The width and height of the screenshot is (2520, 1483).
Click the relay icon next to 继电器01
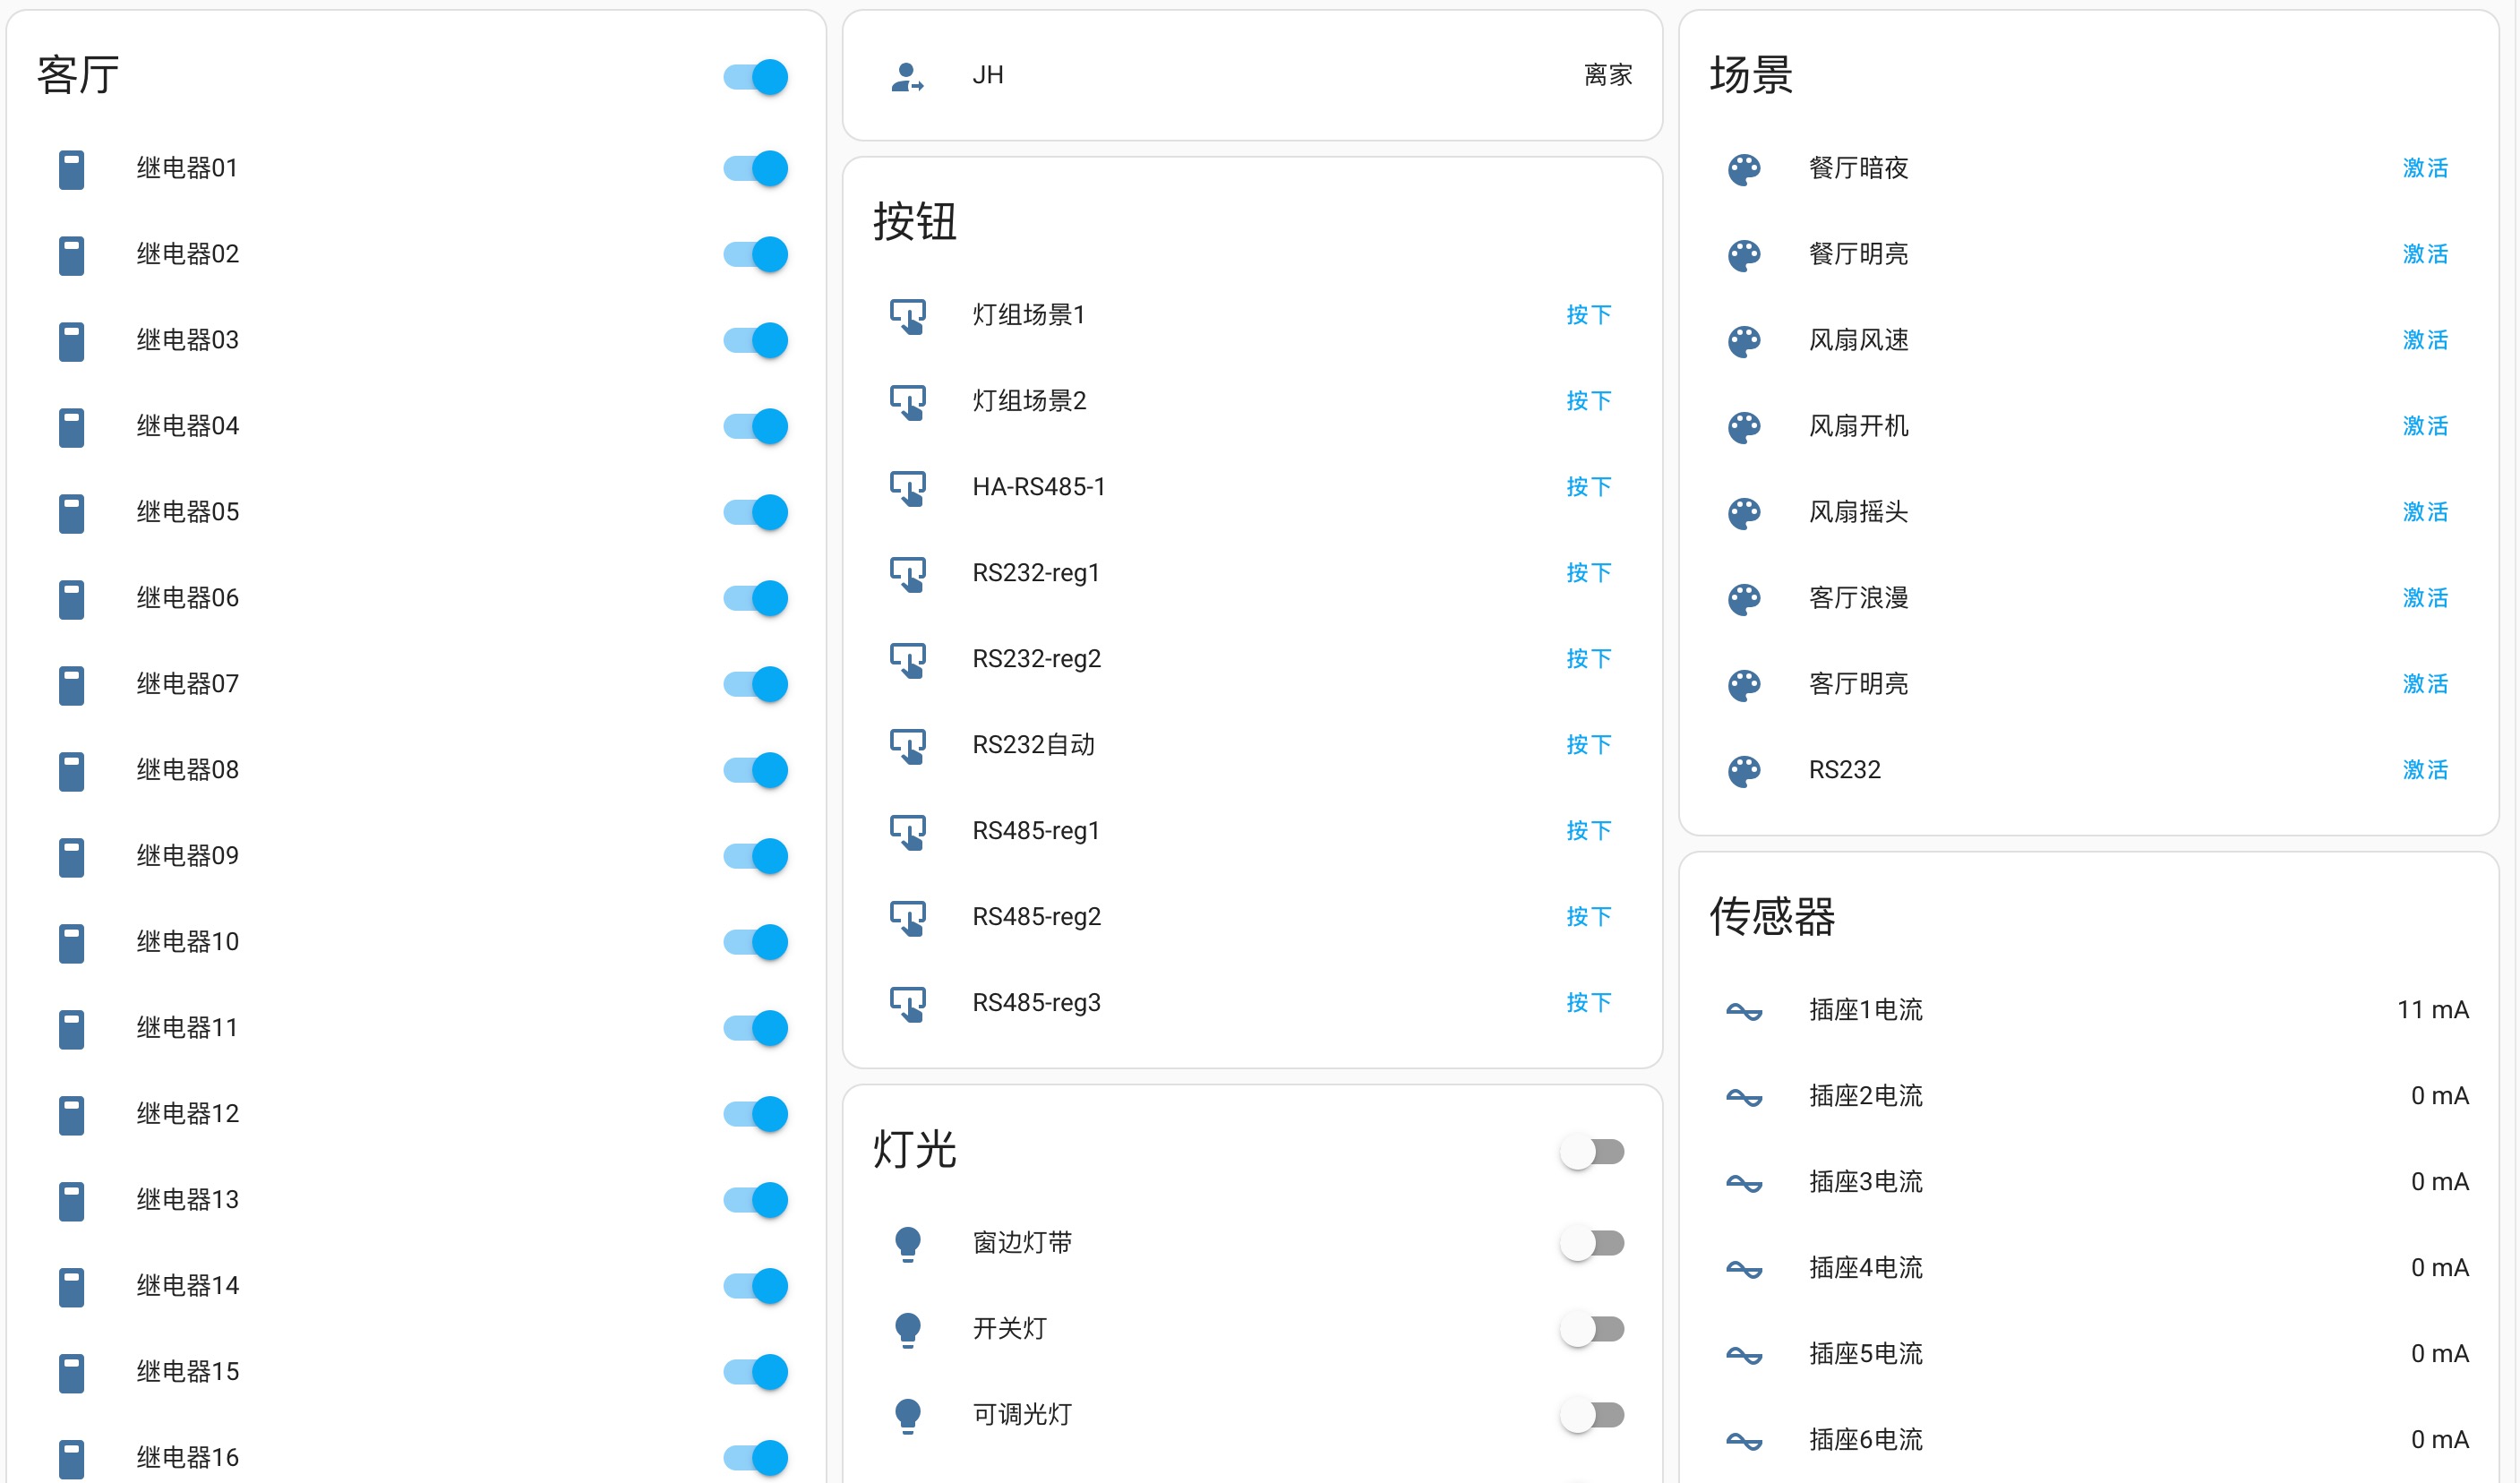pyautogui.click(x=71, y=169)
